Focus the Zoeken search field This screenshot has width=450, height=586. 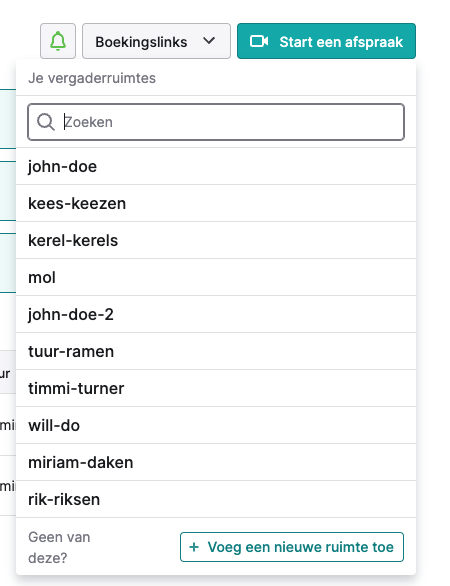click(216, 122)
